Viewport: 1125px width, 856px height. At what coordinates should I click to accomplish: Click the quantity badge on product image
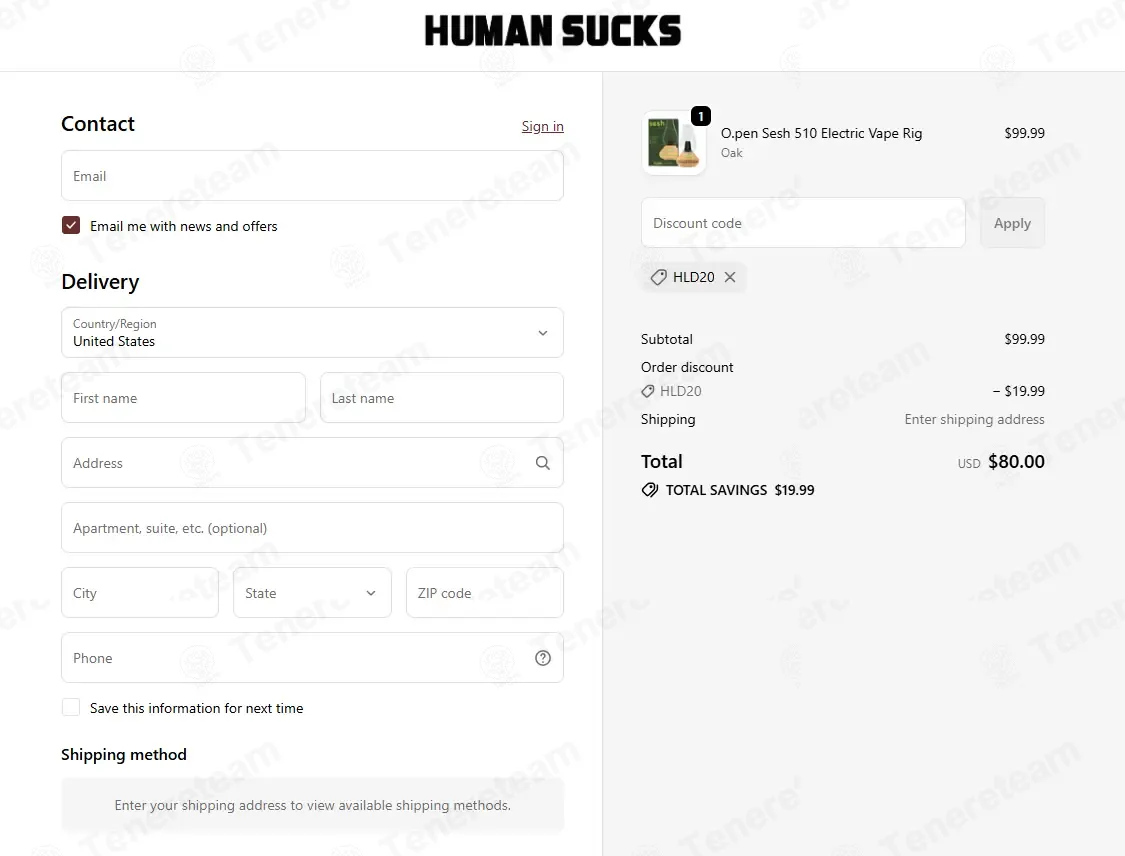coord(700,116)
